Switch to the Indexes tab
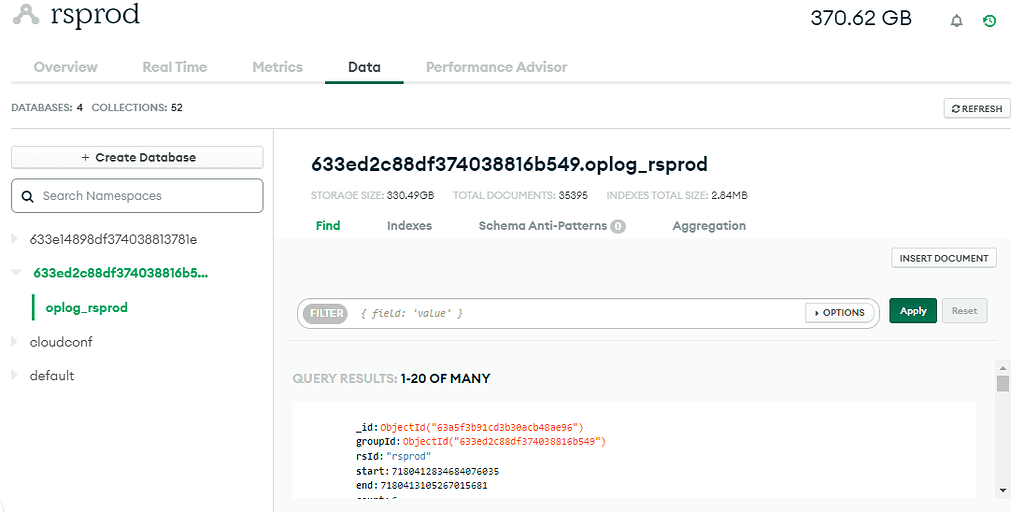1024x512 pixels. point(409,226)
